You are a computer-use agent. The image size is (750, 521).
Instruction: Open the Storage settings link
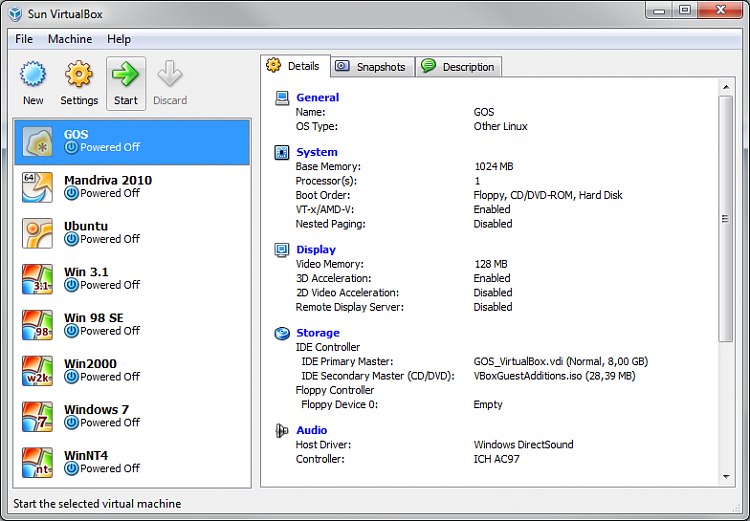pyautogui.click(x=318, y=333)
